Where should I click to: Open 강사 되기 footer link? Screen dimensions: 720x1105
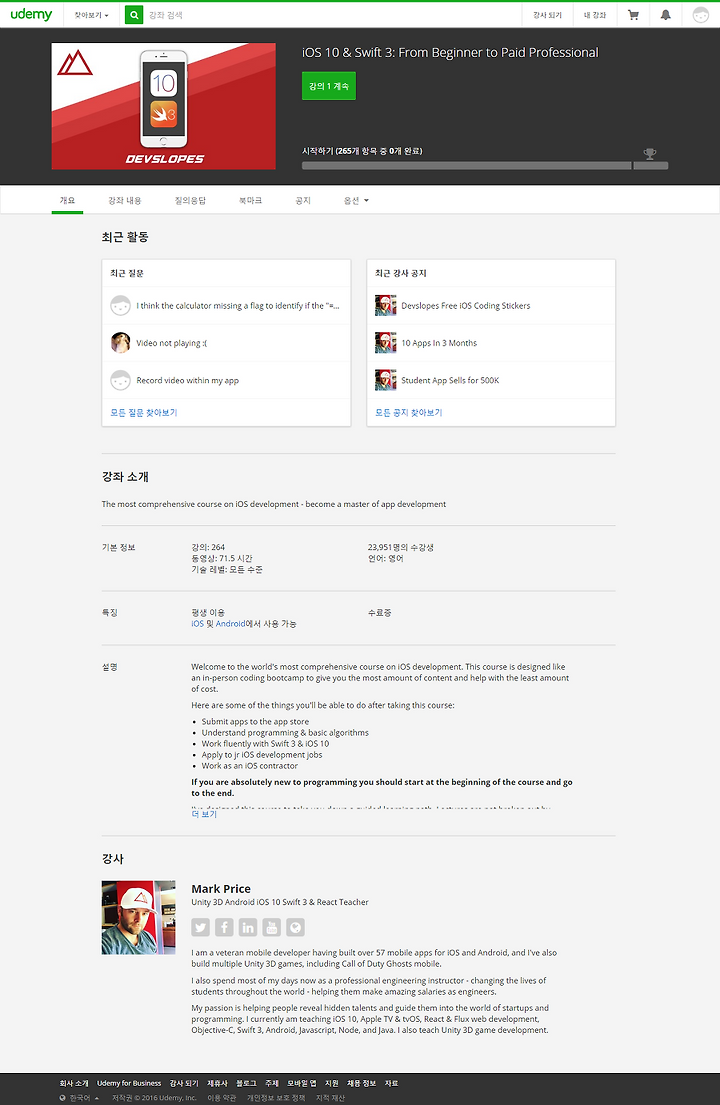coord(184,1083)
